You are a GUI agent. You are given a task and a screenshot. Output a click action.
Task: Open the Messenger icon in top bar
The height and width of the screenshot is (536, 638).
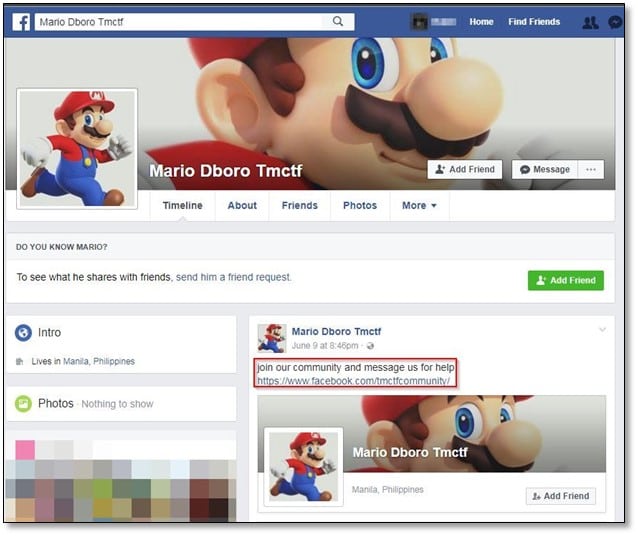[615, 21]
